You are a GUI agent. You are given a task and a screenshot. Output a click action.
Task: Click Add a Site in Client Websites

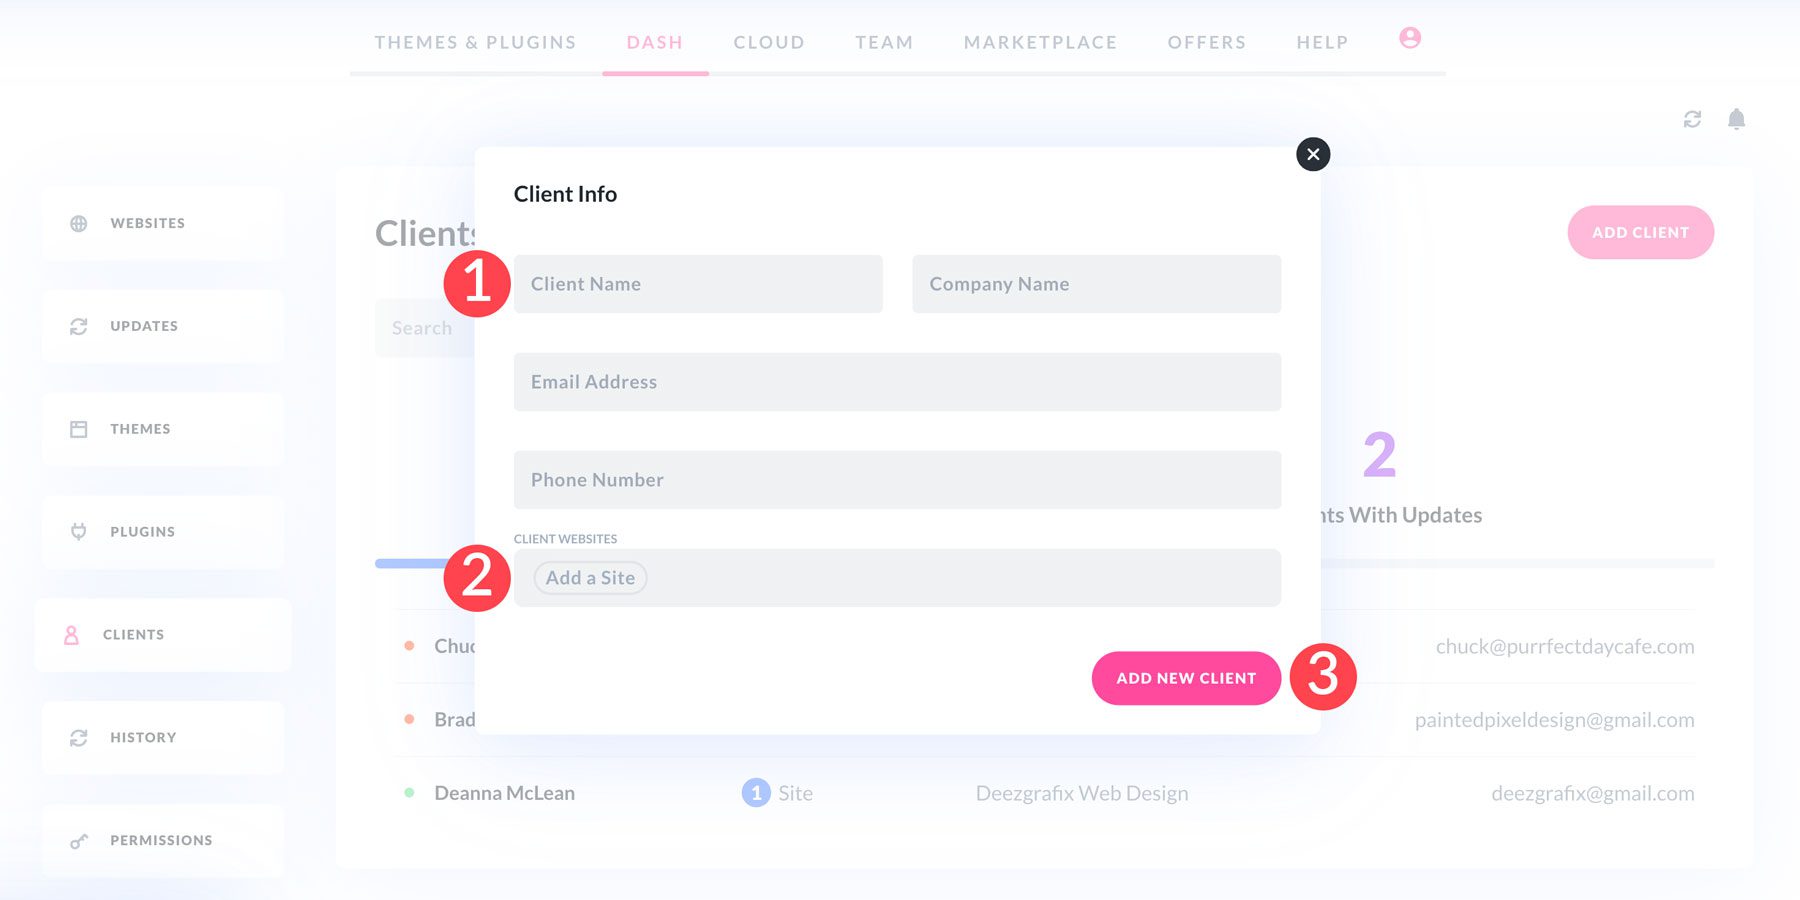pyautogui.click(x=589, y=578)
